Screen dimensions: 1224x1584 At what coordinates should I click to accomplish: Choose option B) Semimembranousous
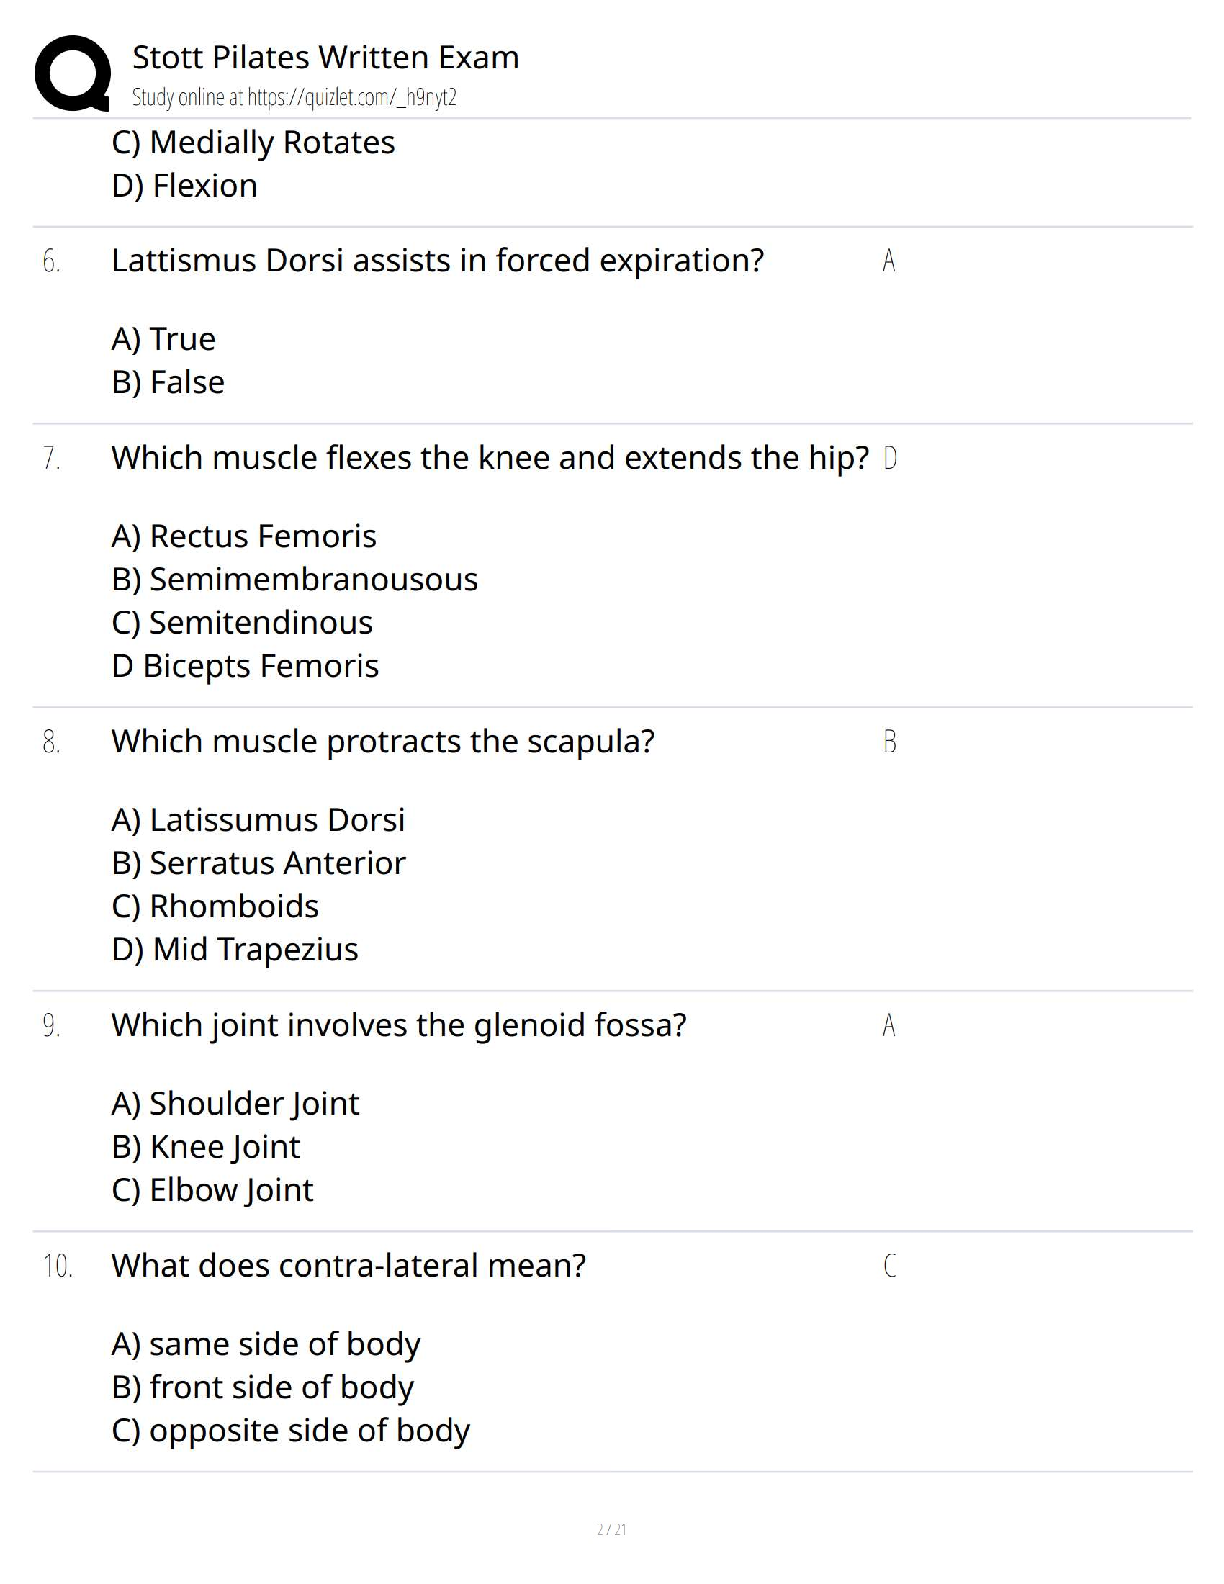pos(295,579)
